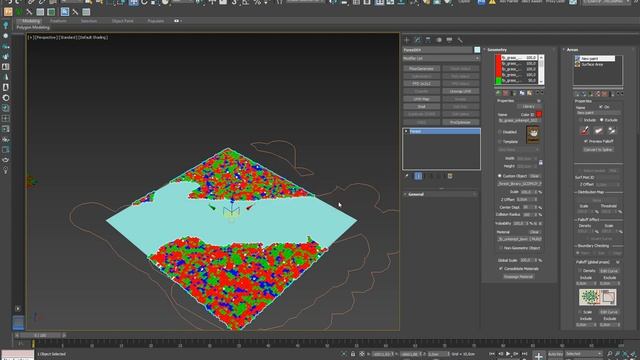Click the geometry preview thumbnail
640x360 pixels.
[533, 134]
